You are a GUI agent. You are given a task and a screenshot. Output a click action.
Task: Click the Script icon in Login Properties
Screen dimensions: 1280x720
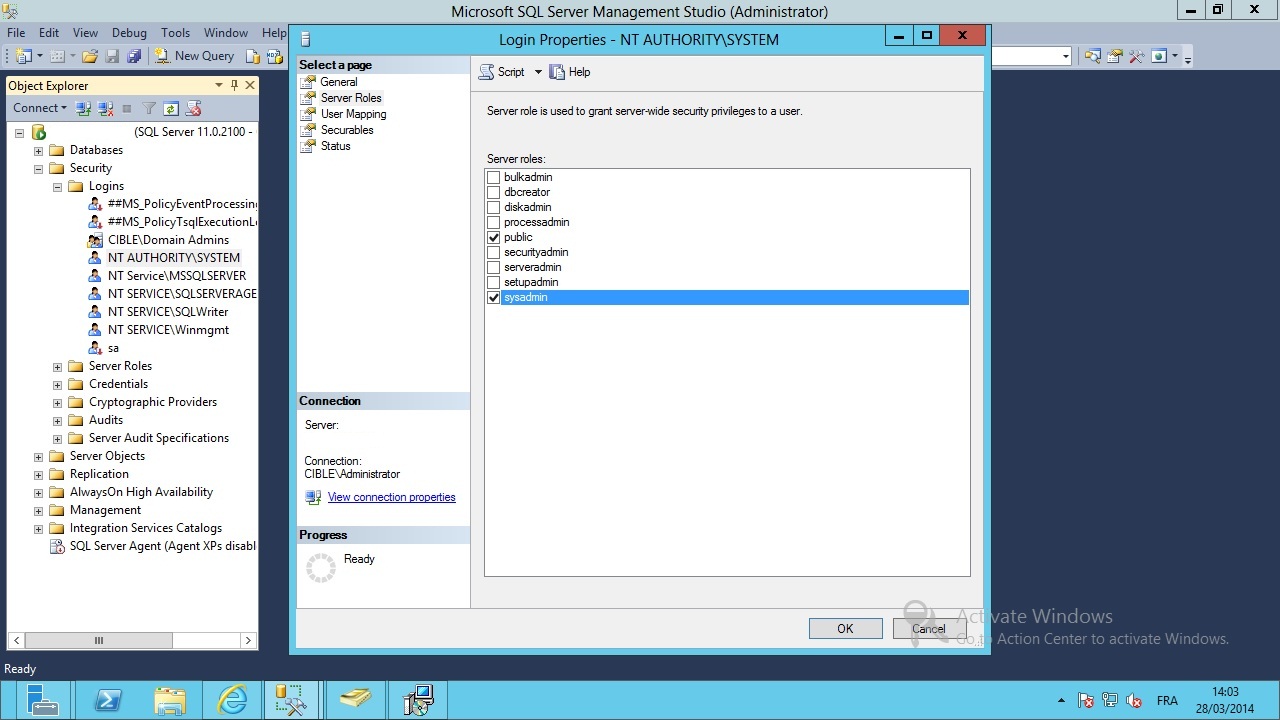point(486,72)
